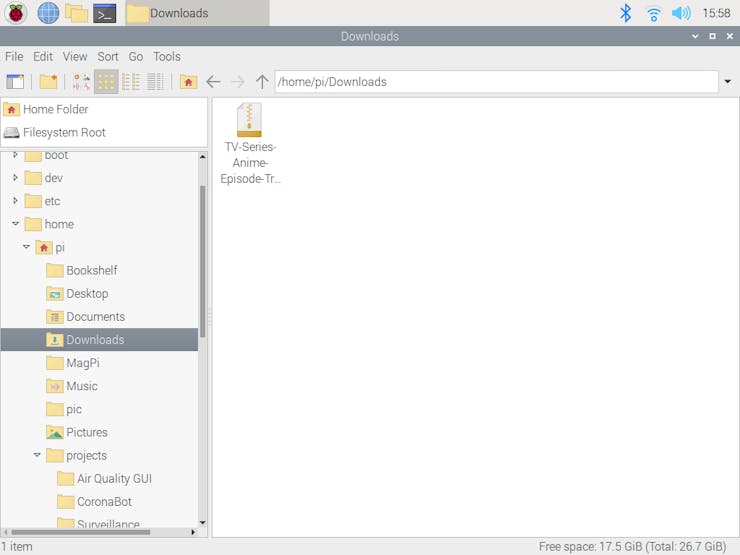Click the Downloads taskbar window button
Viewport: 740px width, 555px height.
click(197, 13)
